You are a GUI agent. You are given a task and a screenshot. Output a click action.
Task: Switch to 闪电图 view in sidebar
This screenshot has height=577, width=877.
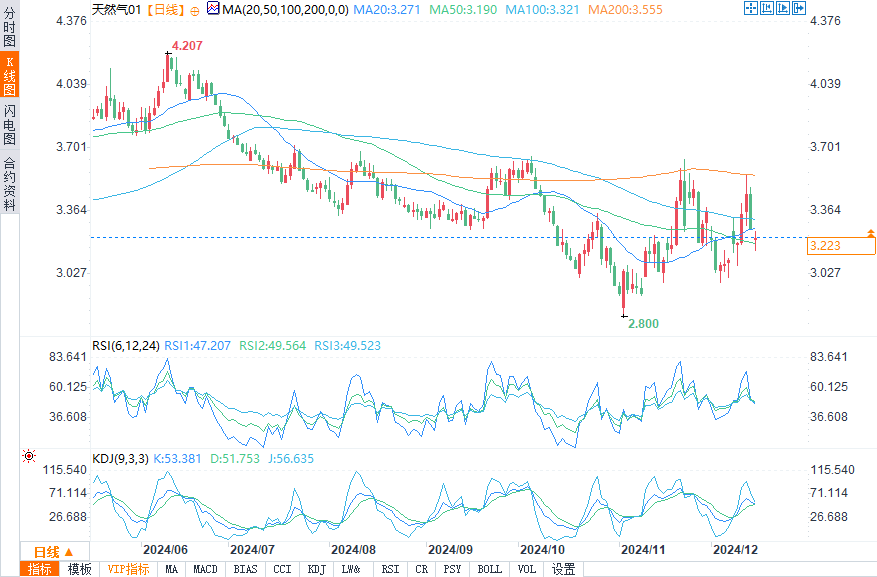coord(9,124)
